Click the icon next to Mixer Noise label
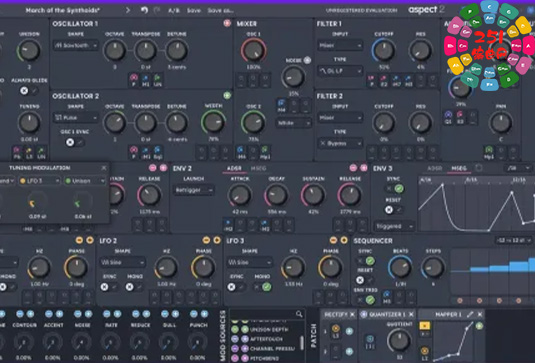The image size is (535, 363). (307, 60)
